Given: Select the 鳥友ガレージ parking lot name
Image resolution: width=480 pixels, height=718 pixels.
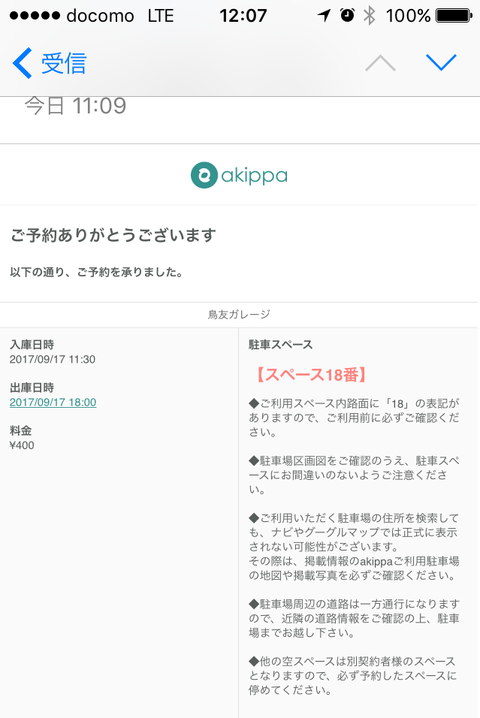Looking at the screenshot, I should coord(239,315).
